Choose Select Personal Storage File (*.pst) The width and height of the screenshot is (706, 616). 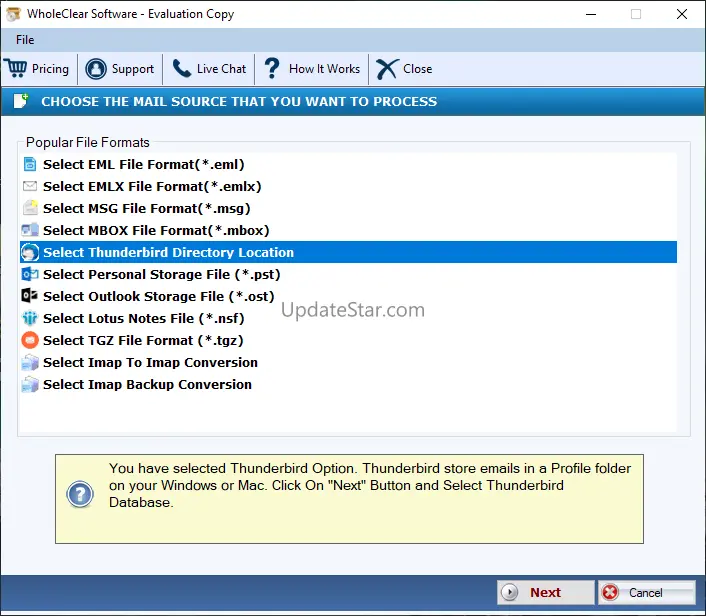[x=348, y=274]
